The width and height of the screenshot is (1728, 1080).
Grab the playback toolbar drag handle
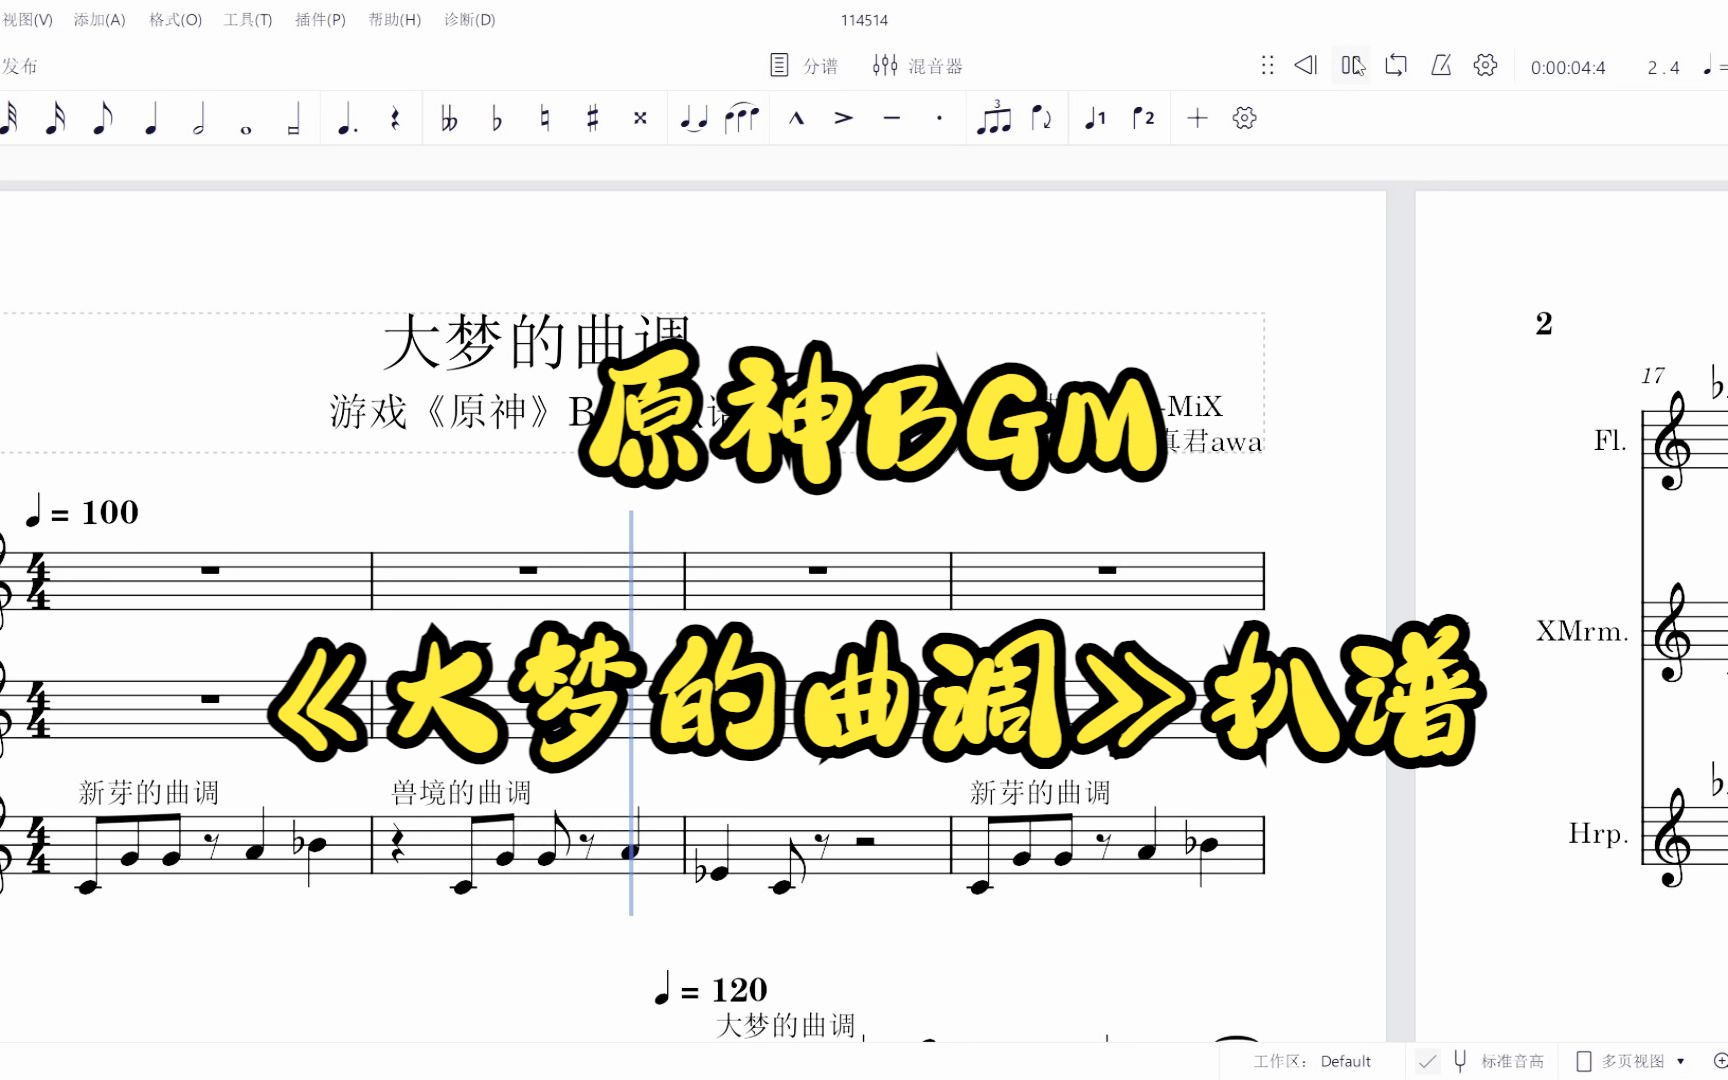click(1267, 66)
